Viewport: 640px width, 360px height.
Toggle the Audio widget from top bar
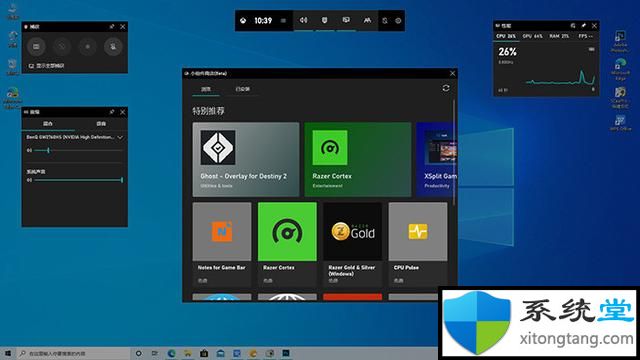pyautogui.click(x=303, y=20)
